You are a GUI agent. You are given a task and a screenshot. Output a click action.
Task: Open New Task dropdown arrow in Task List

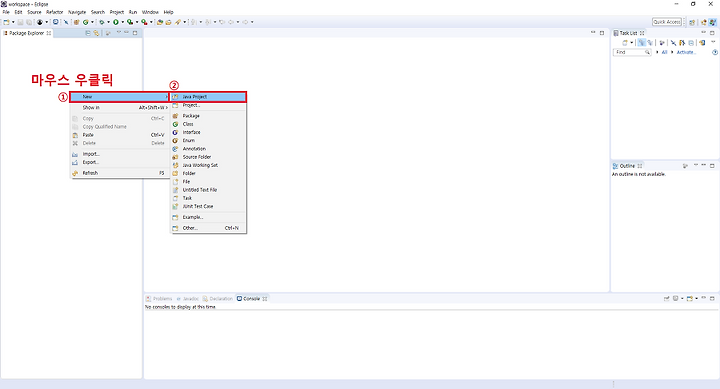pyautogui.click(x=632, y=43)
